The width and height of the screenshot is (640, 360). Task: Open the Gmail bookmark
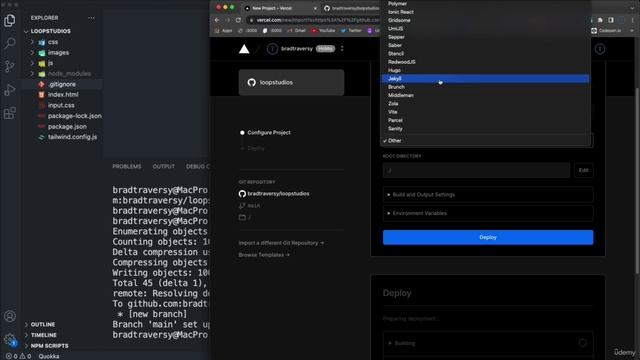click(x=297, y=31)
